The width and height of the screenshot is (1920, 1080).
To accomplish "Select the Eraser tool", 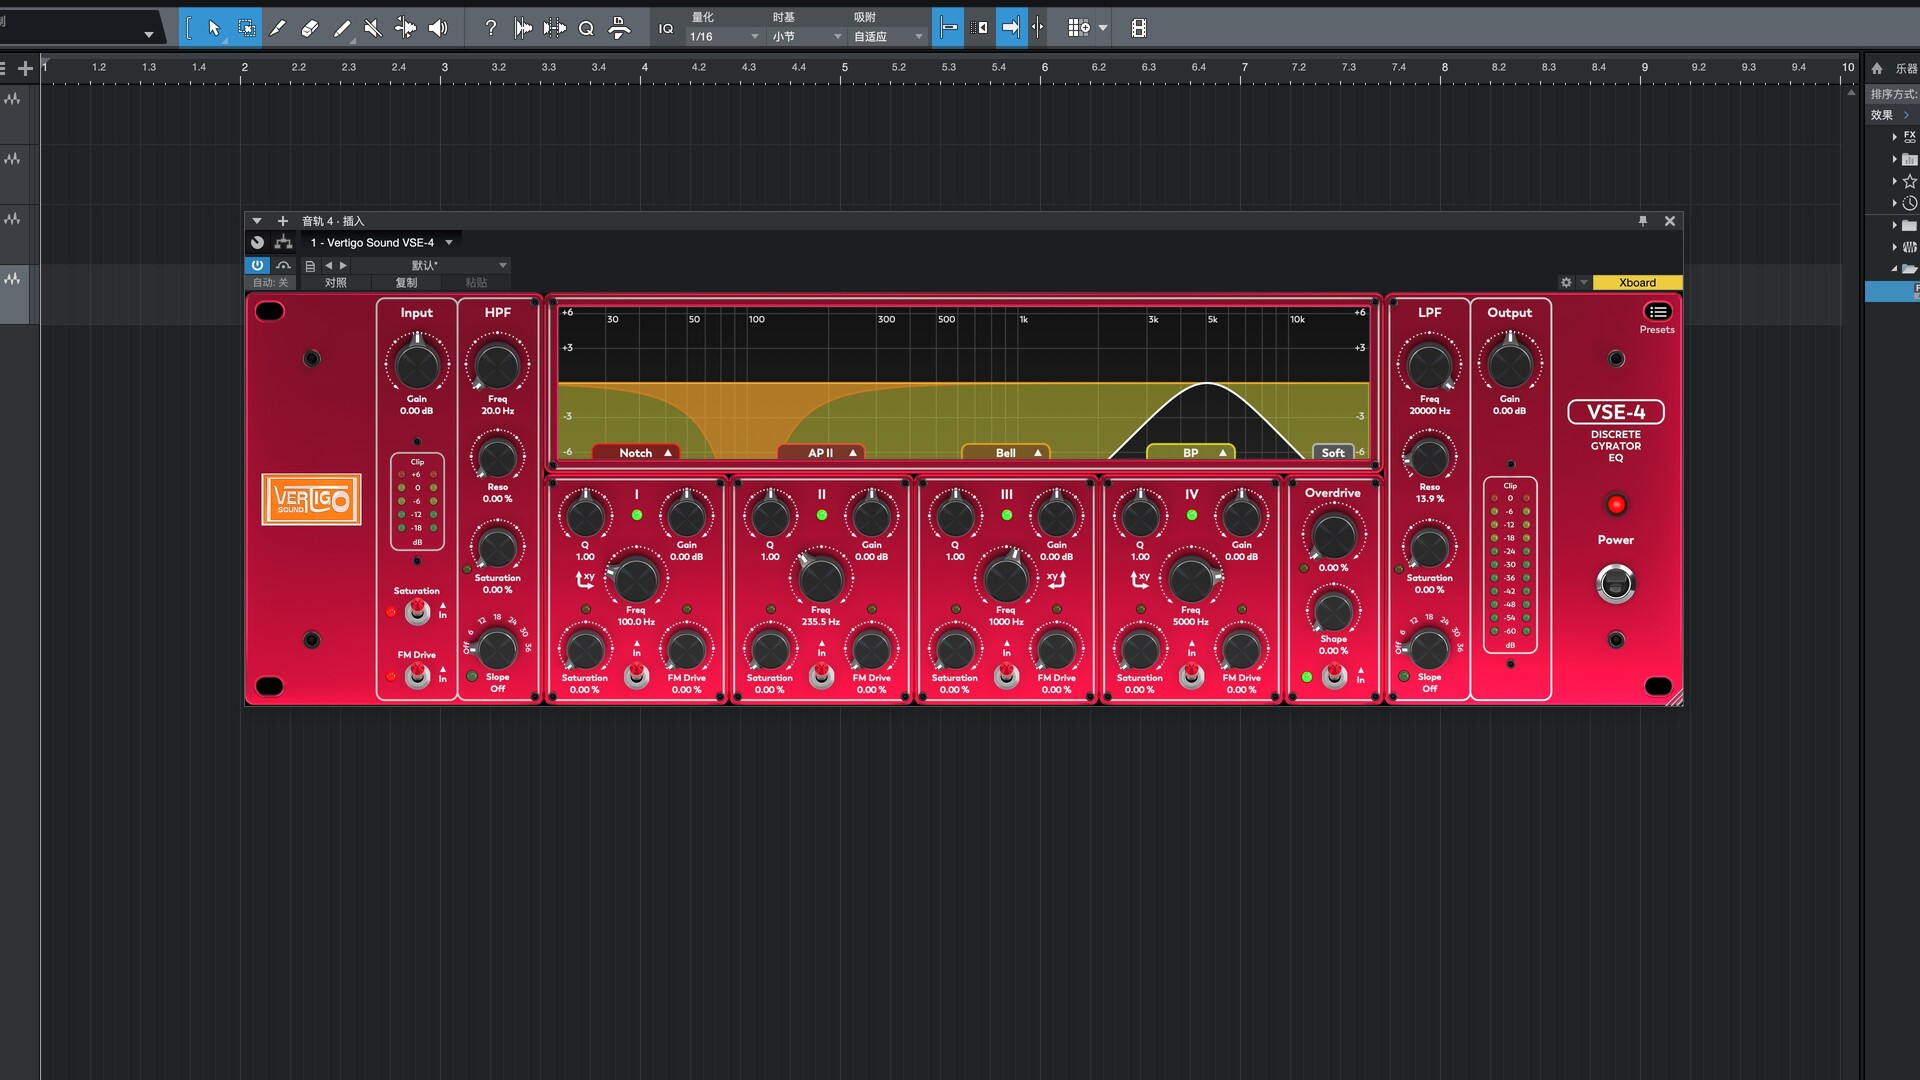I will (x=310, y=28).
